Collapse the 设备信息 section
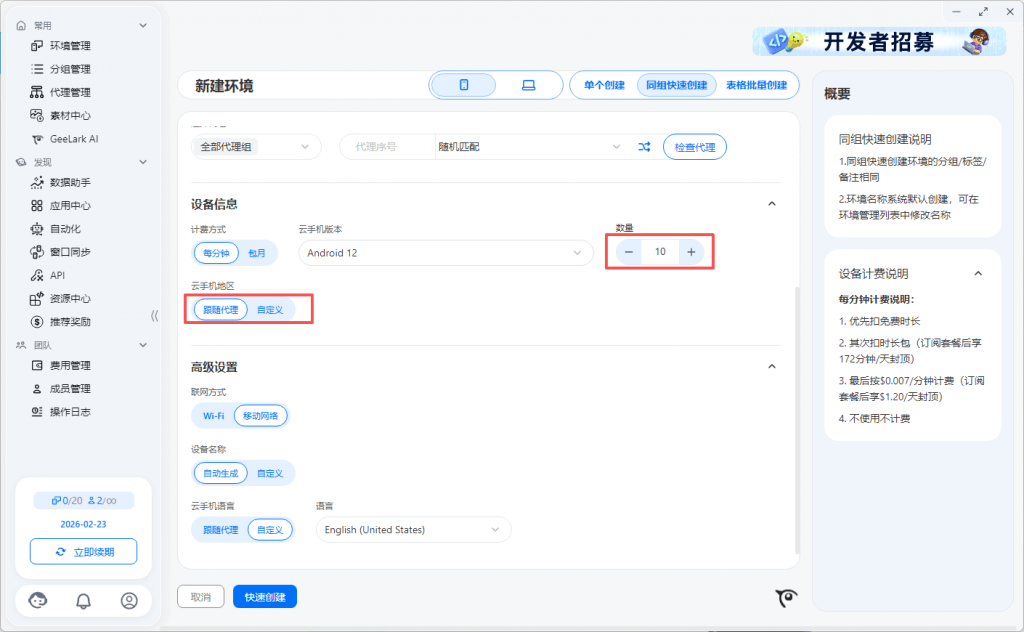Screen dimensions: 1024x632 (x=771, y=204)
